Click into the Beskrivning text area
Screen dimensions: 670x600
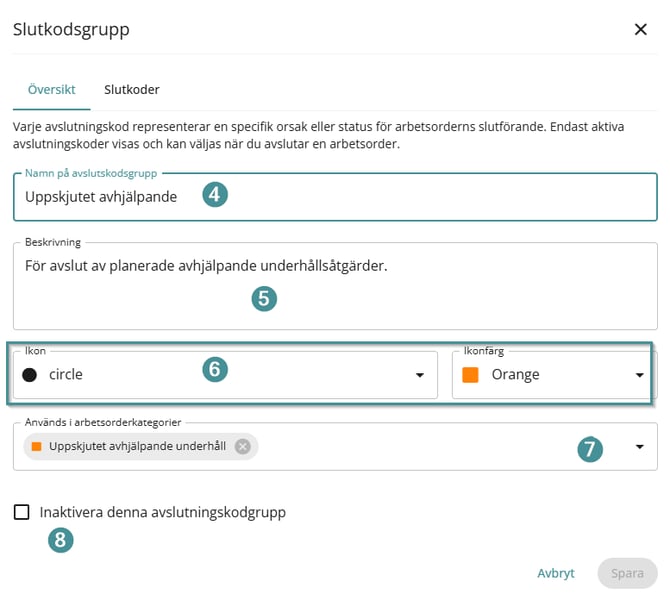(335, 286)
